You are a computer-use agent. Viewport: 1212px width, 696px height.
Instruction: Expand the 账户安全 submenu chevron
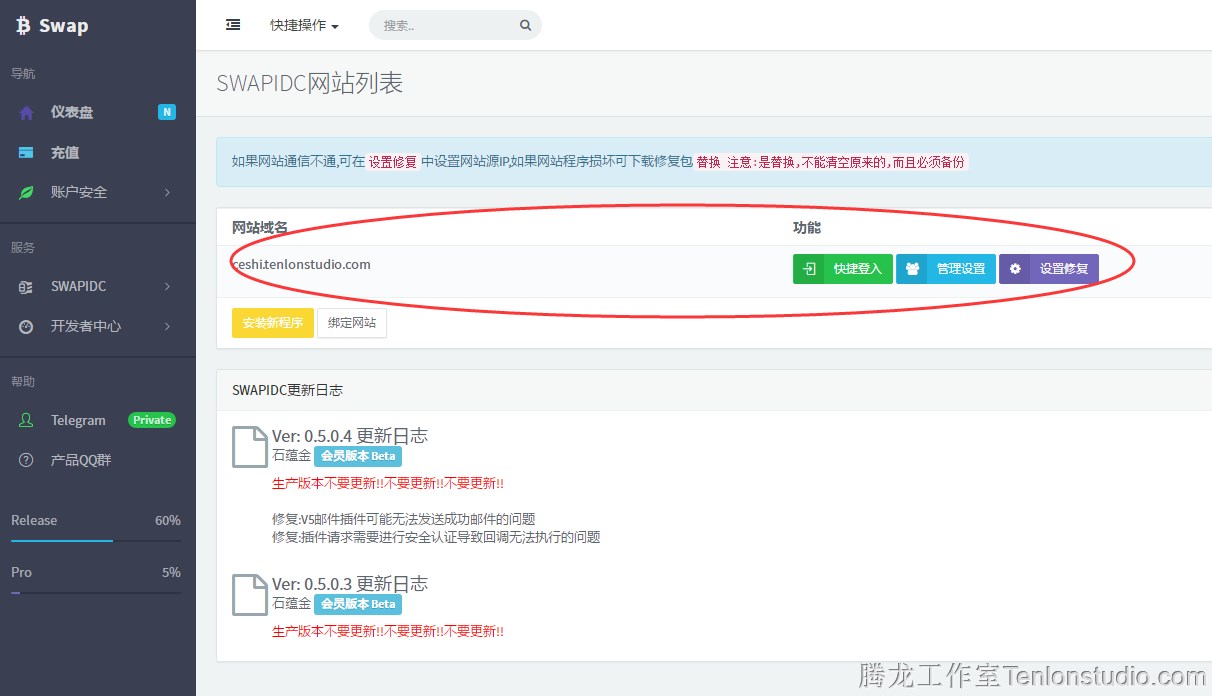tap(167, 193)
